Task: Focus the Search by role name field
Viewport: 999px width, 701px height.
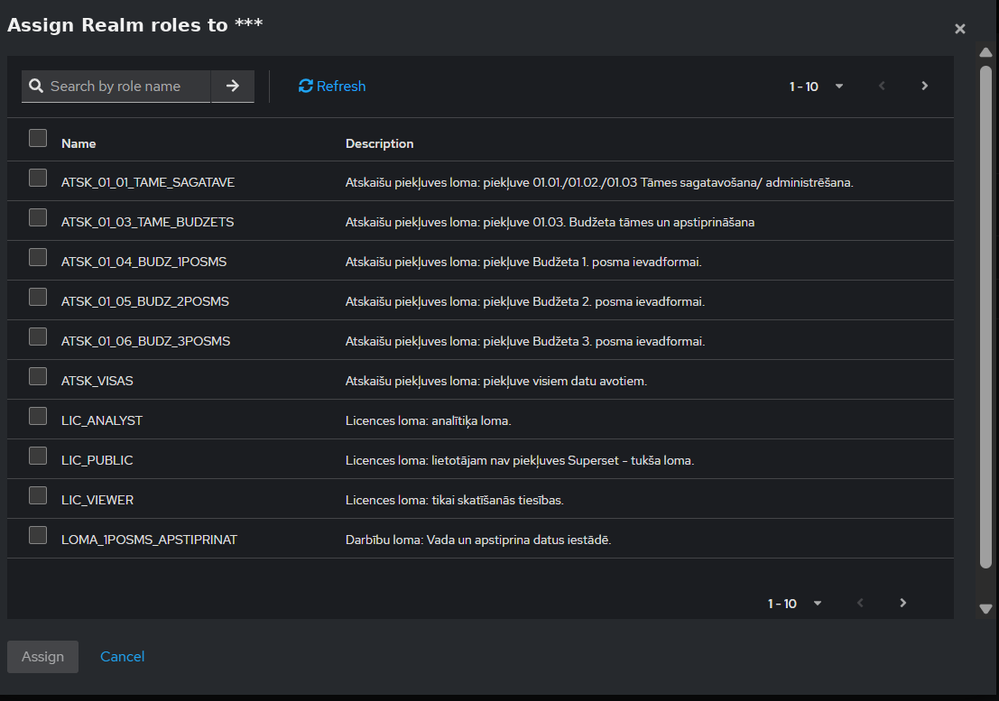Action: (x=116, y=86)
